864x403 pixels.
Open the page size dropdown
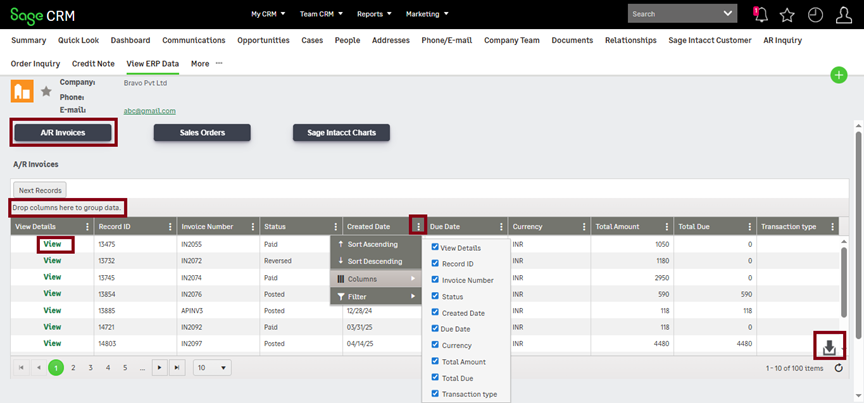coord(212,368)
